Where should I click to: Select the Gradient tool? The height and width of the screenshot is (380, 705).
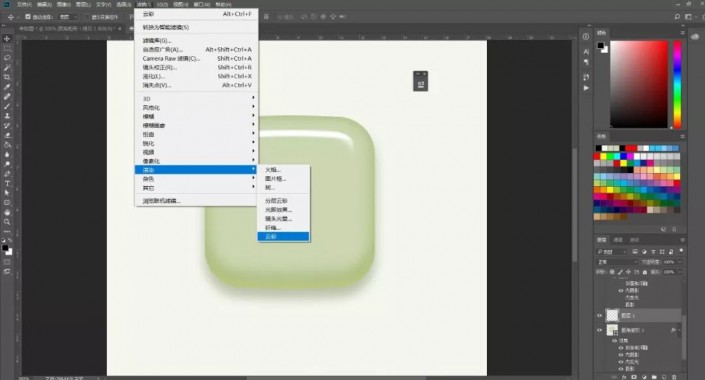click(x=7, y=145)
